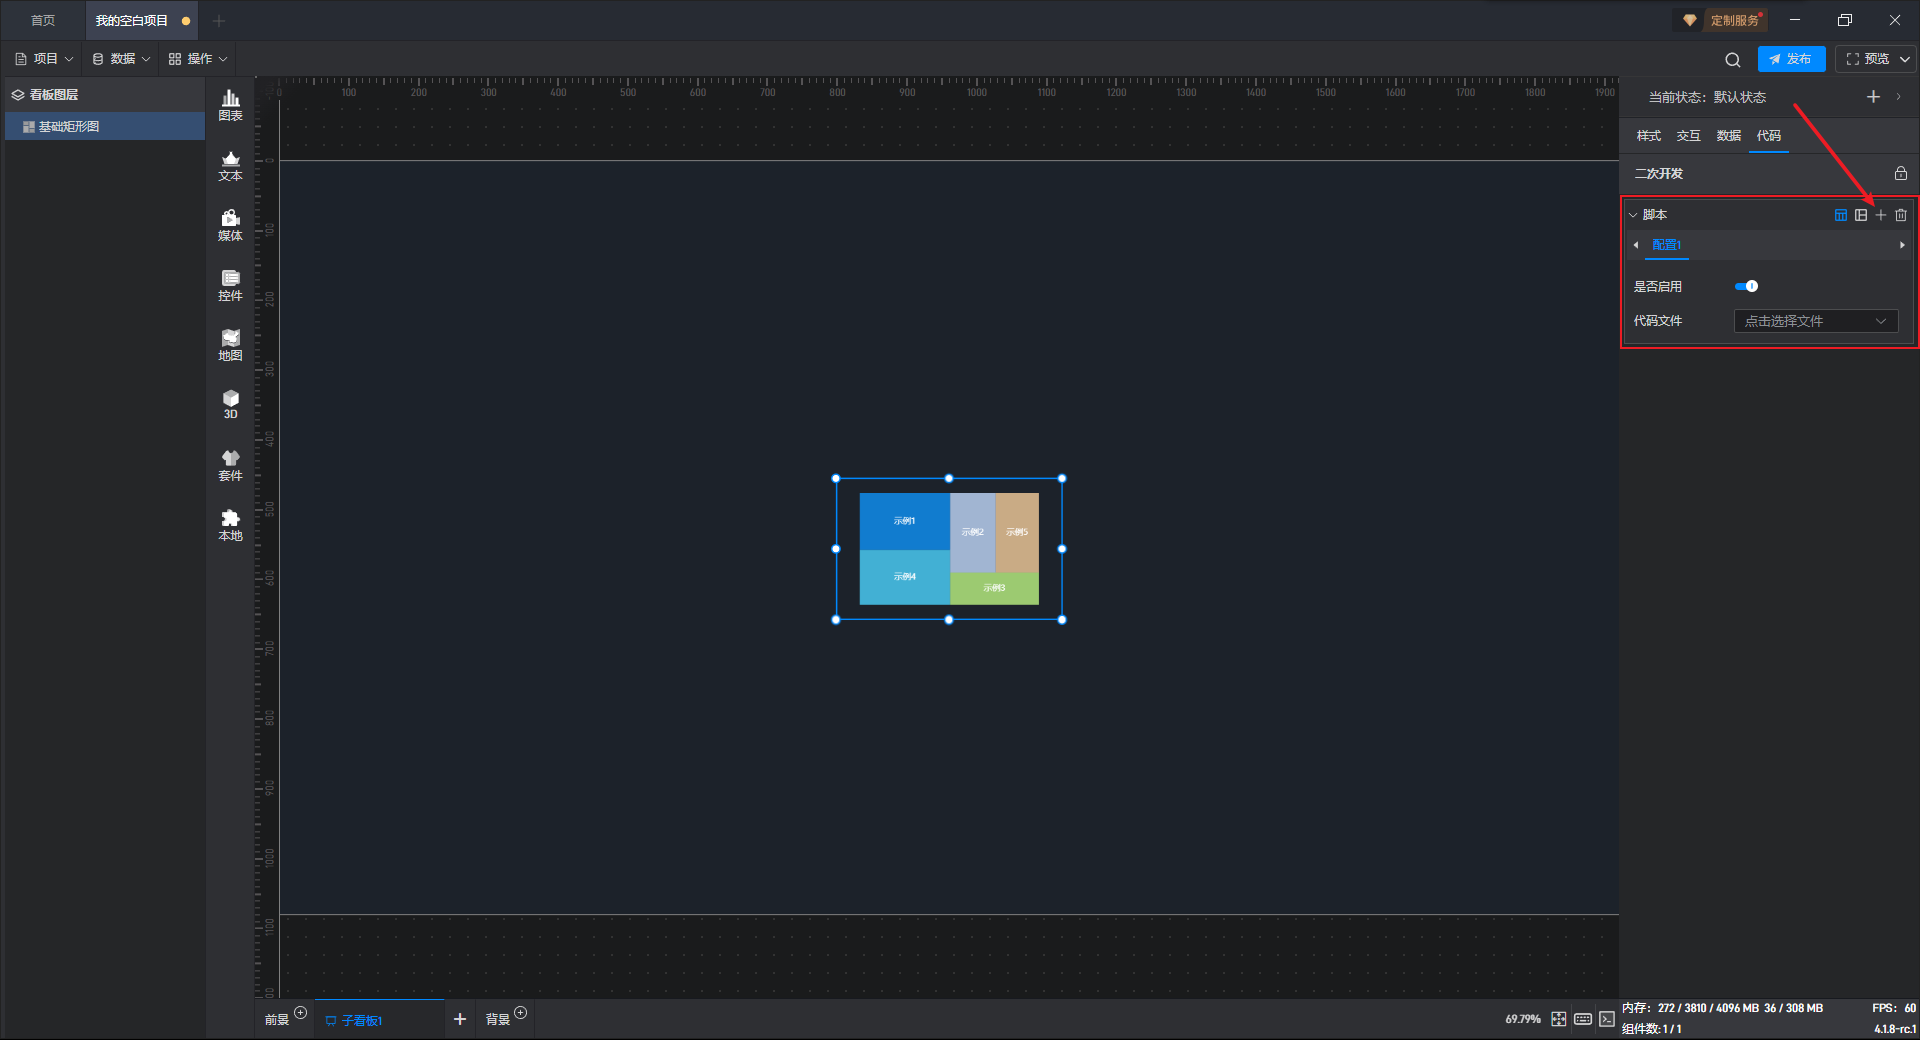
Task: Toggle the 是否启用 switch
Action: (1747, 287)
